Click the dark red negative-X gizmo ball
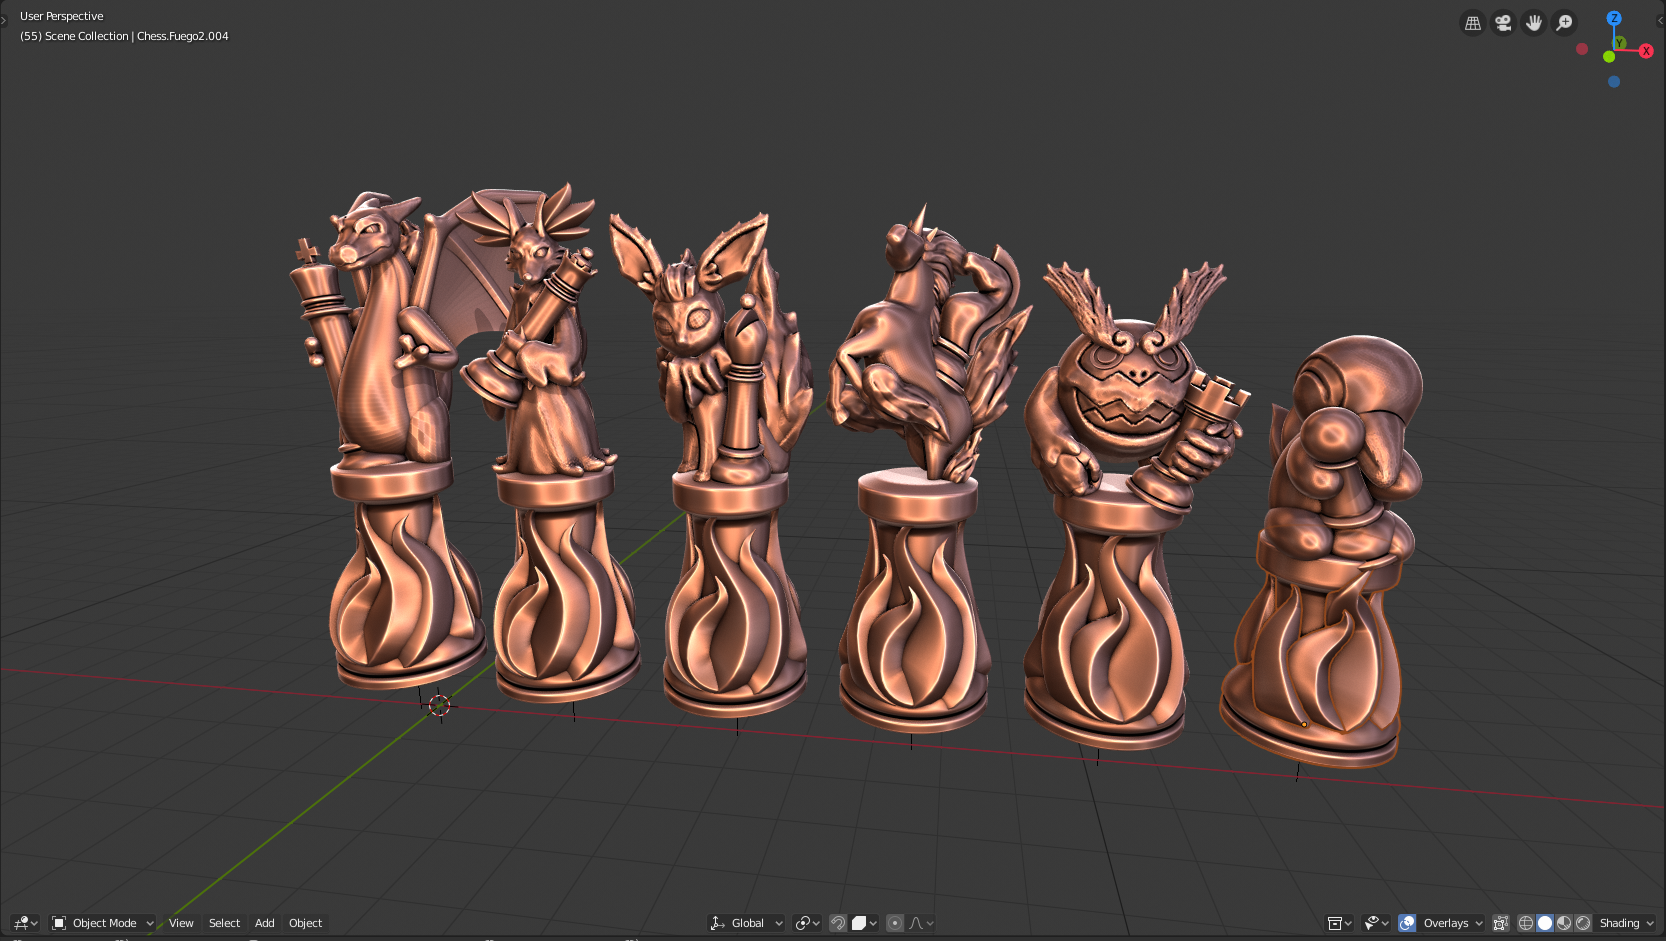 1582,49
